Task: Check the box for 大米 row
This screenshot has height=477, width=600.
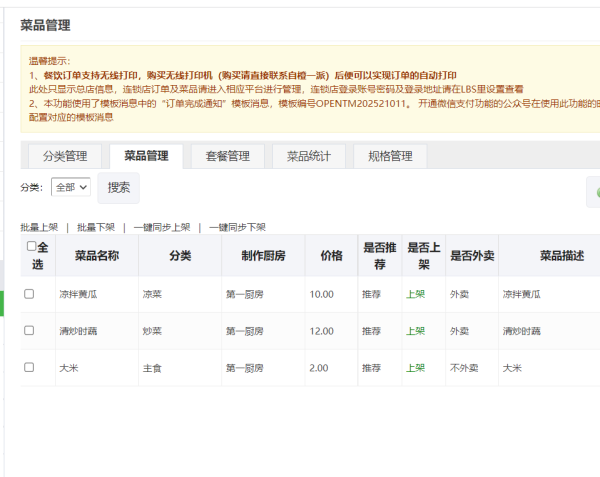Action: tap(29, 367)
